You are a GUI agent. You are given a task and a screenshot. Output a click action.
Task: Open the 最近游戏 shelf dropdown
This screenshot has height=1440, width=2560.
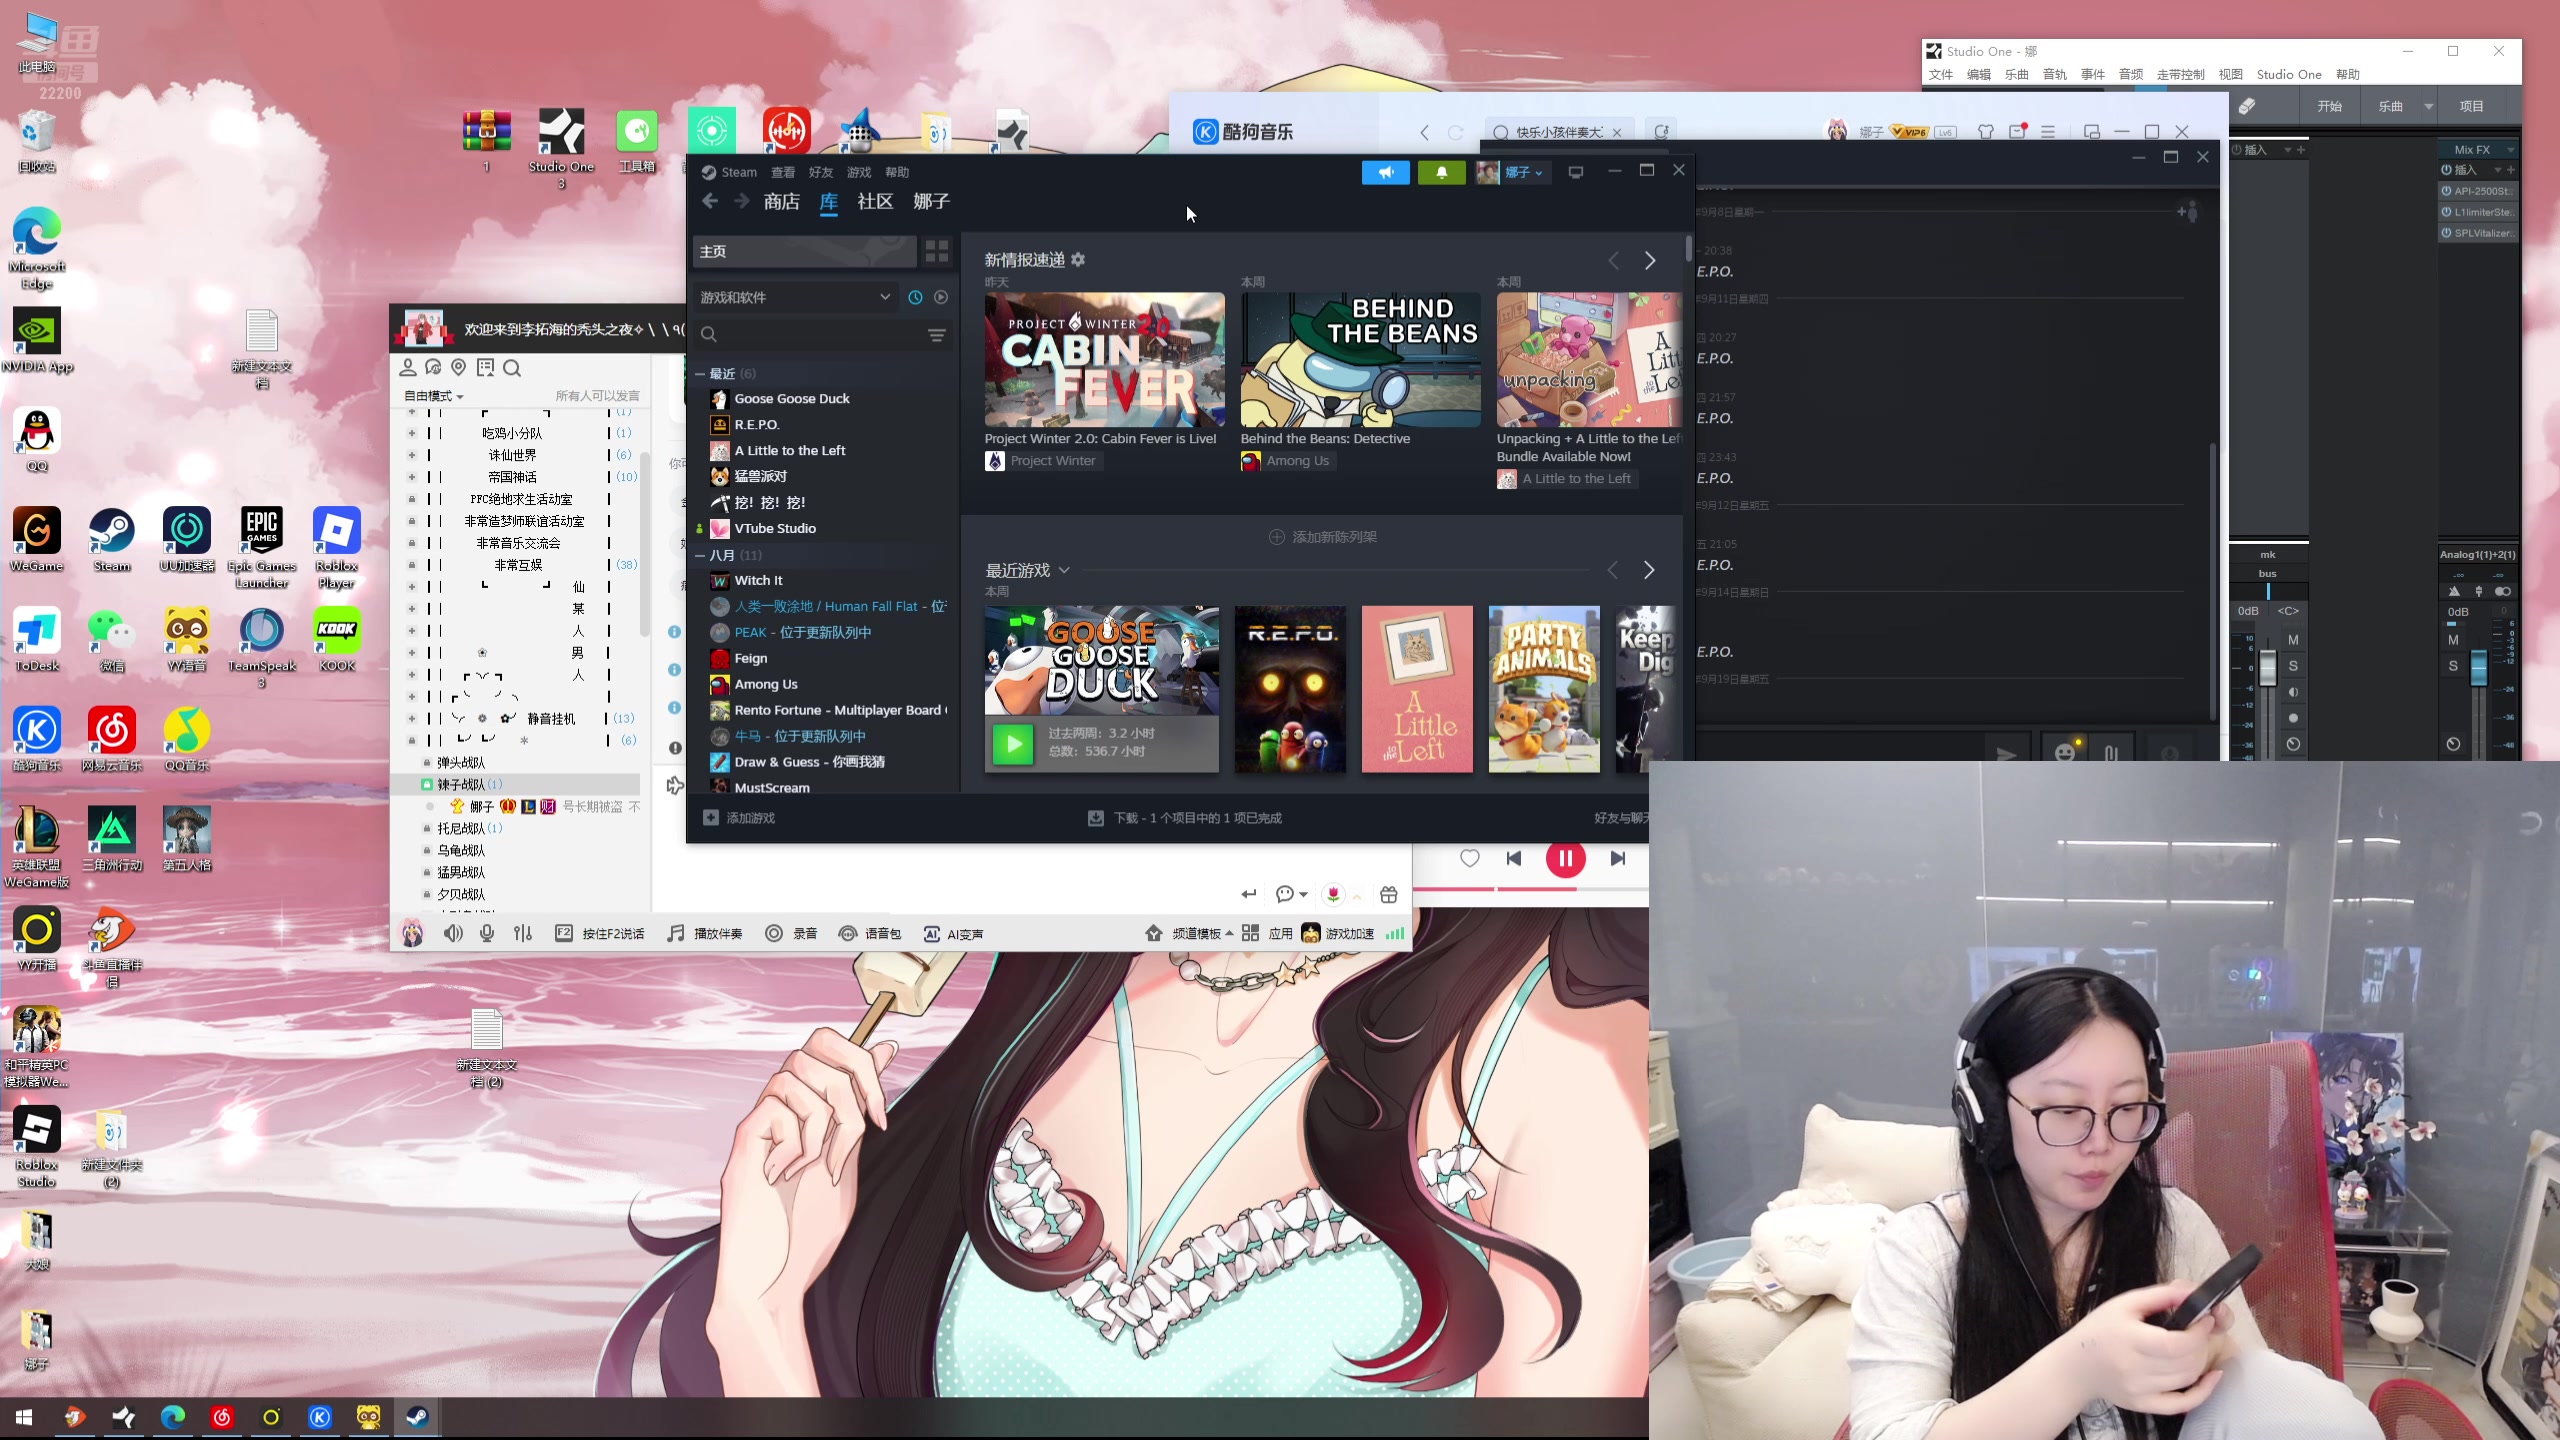(x=1064, y=570)
